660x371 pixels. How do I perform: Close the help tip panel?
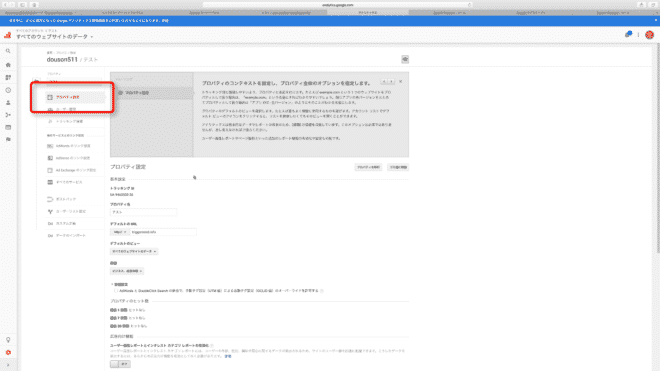pos(400,81)
